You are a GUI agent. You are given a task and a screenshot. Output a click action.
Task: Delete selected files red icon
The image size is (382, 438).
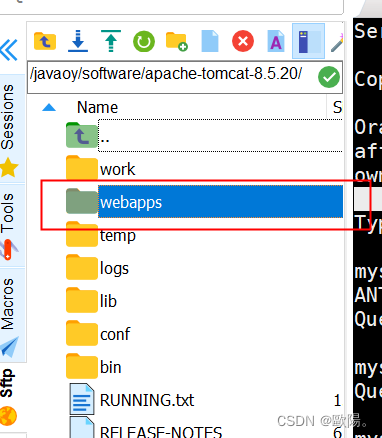[243, 41]
